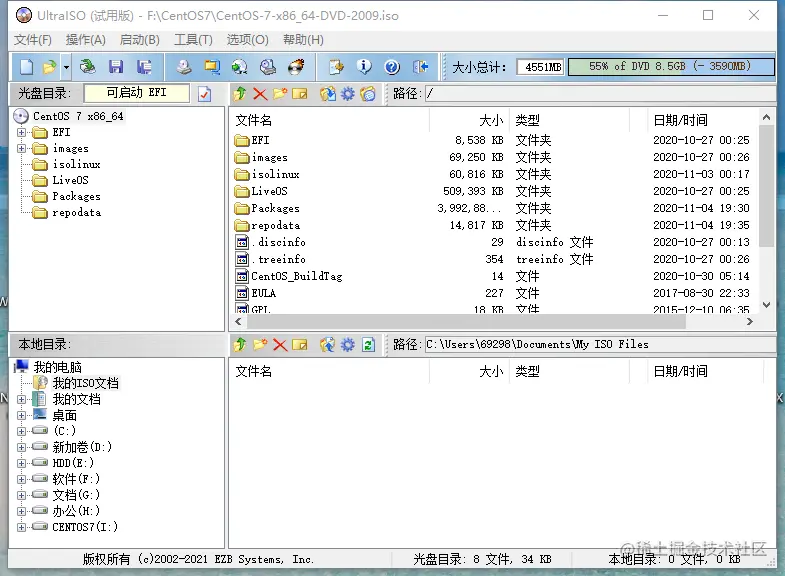Open the 启动(B) menu
785x576 pixels.
click(x=140, y=40)
